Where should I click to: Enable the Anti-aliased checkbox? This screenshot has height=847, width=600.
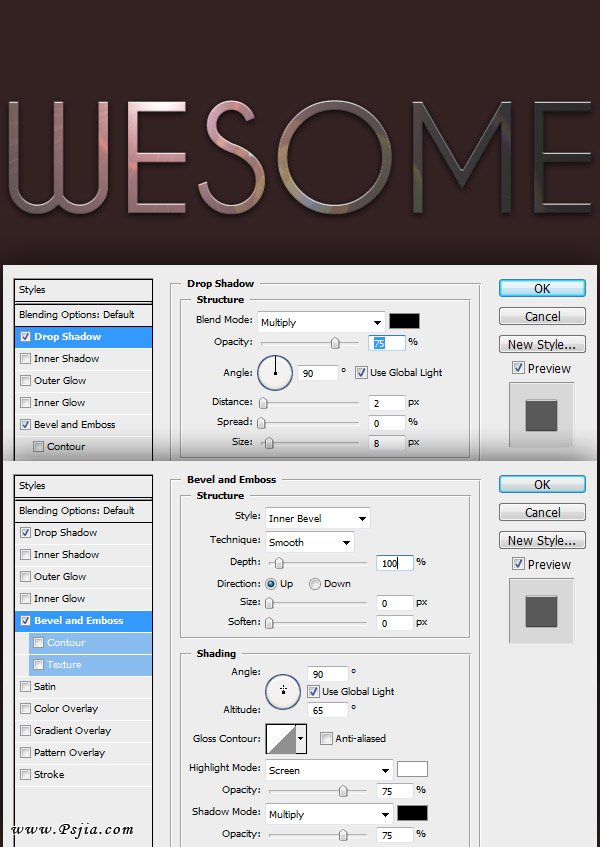(x=326, y=738)
